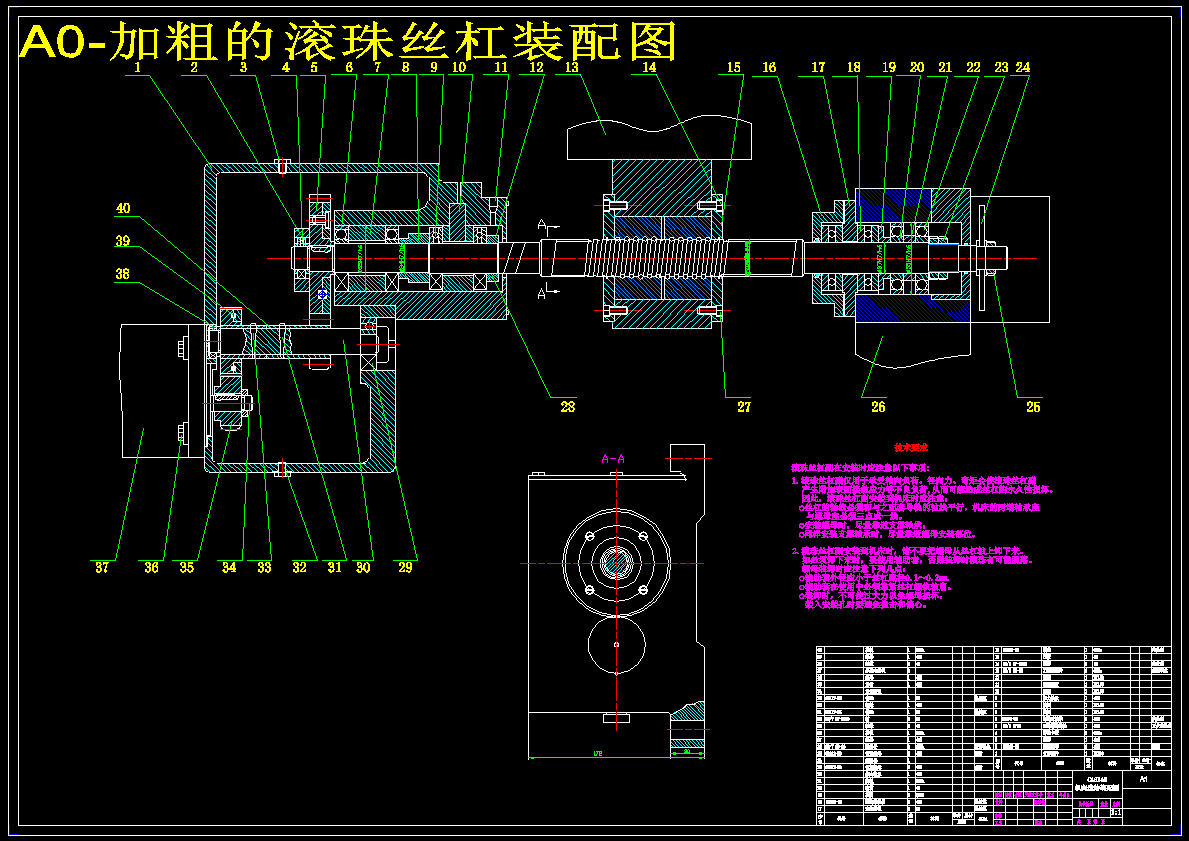The width and height of the screenshot is (1189, 841).
Task: Select part callout number 4
Action: 286,67
